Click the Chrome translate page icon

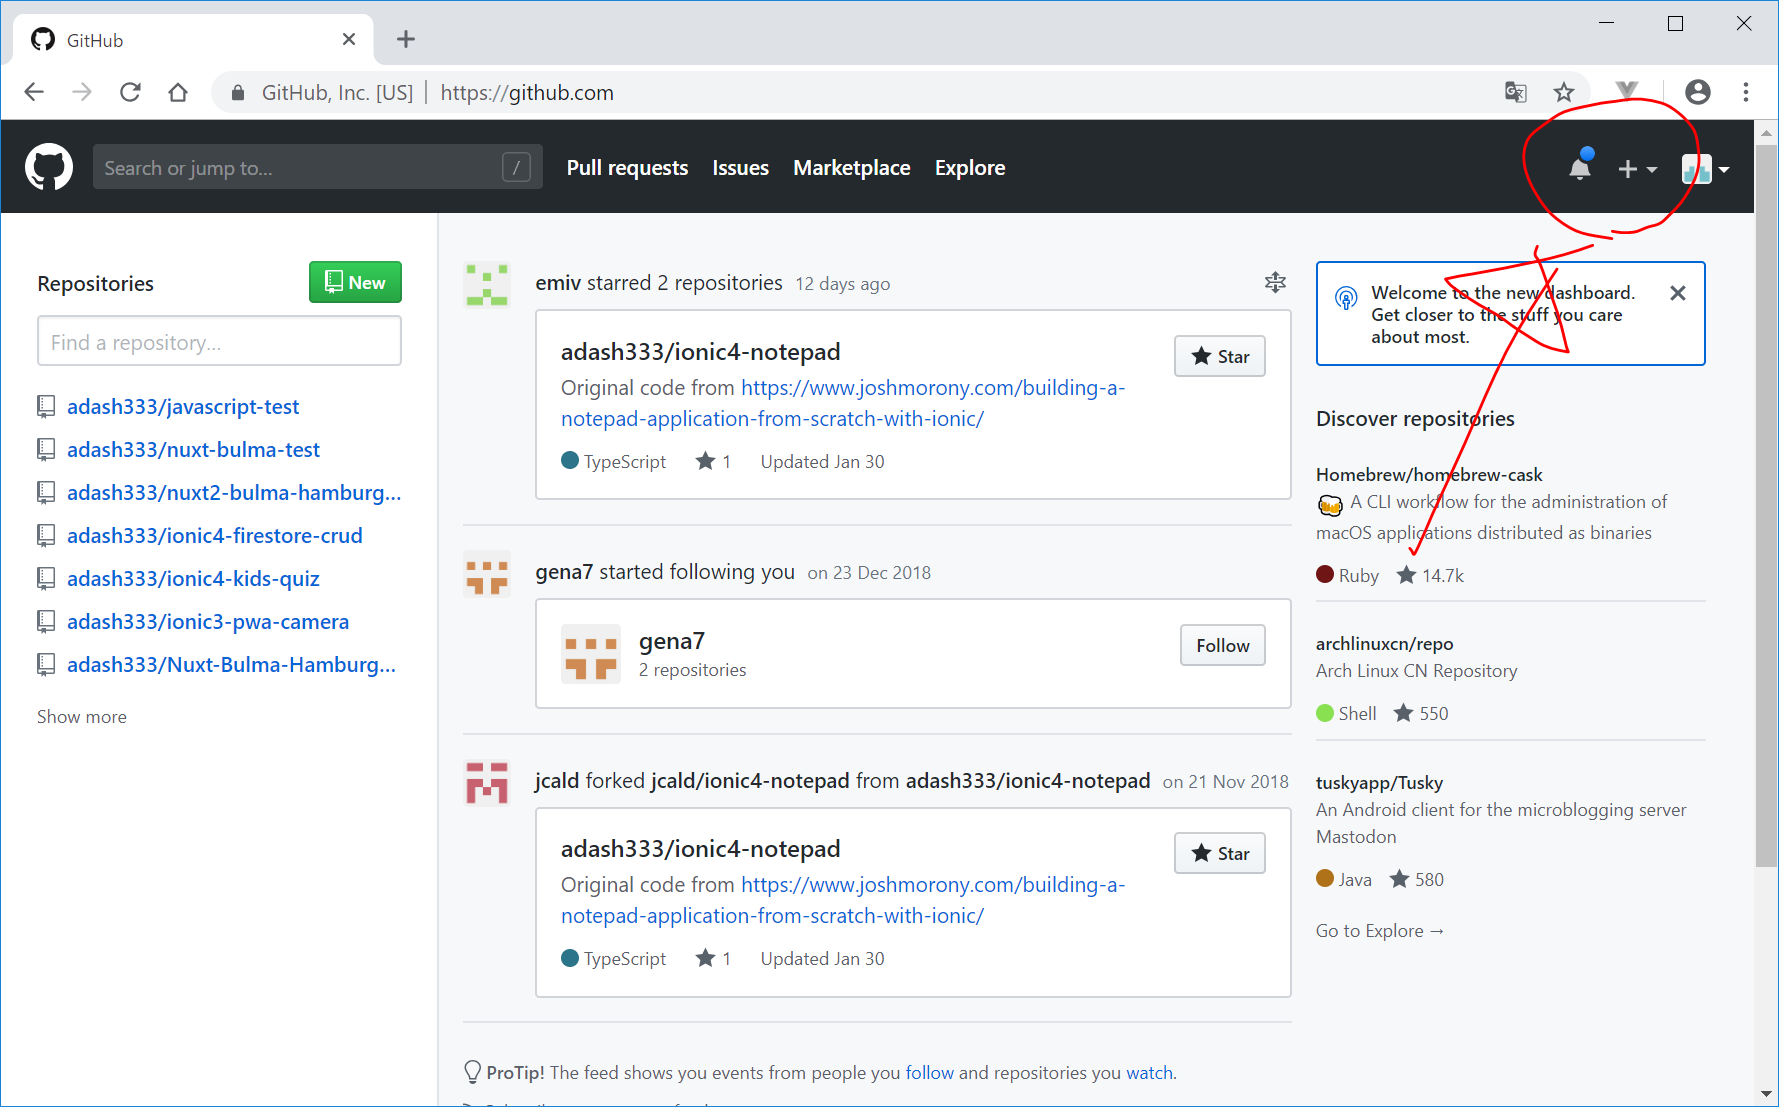(x=1515, y=93)
